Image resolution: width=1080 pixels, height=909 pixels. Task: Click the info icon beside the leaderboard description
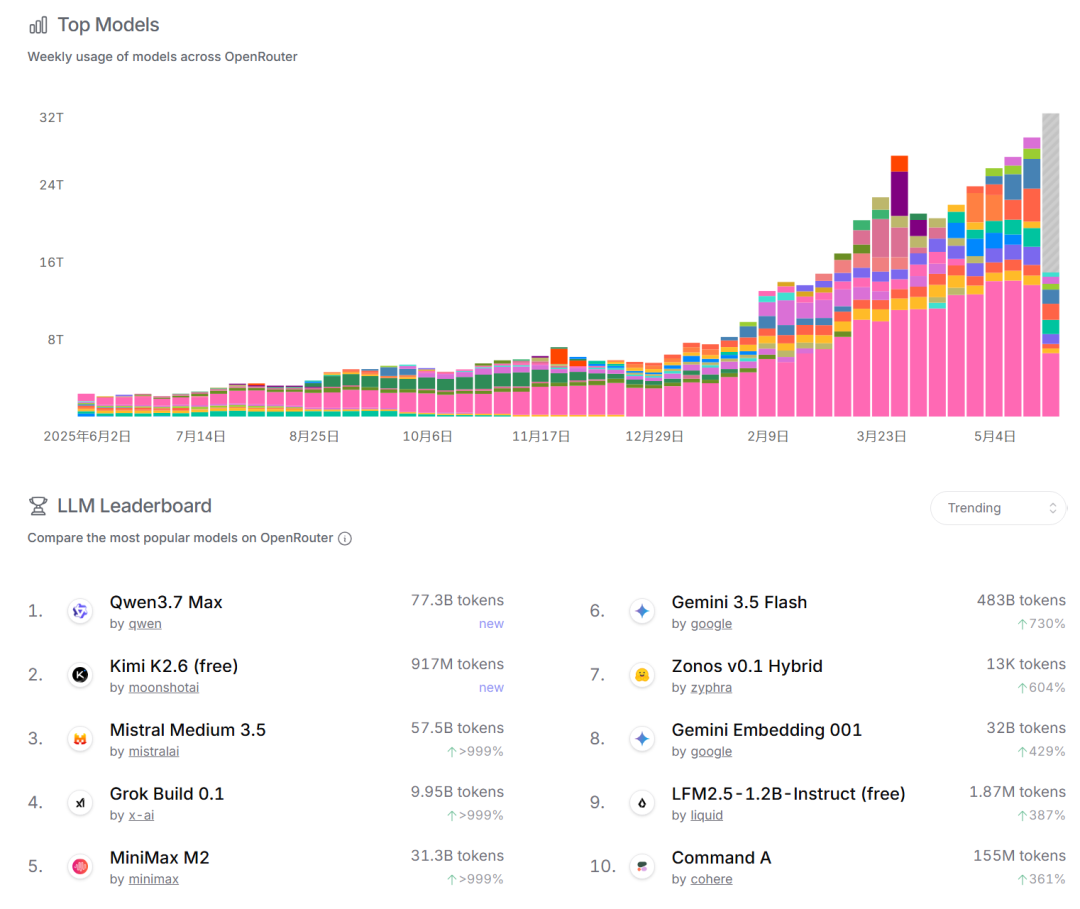[345, 539]
